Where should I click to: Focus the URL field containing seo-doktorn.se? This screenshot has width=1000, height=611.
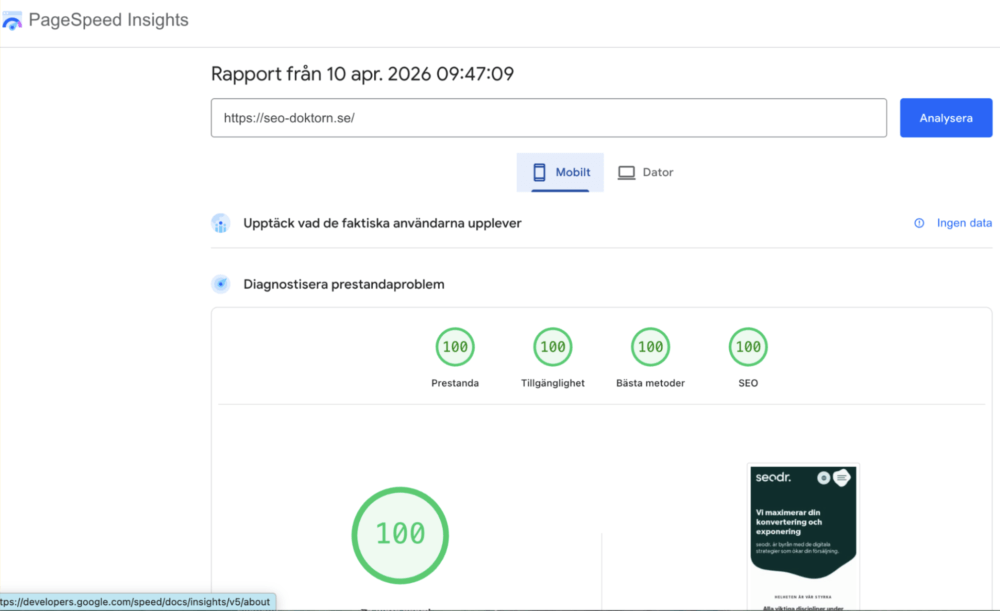(x=548, y=118)
